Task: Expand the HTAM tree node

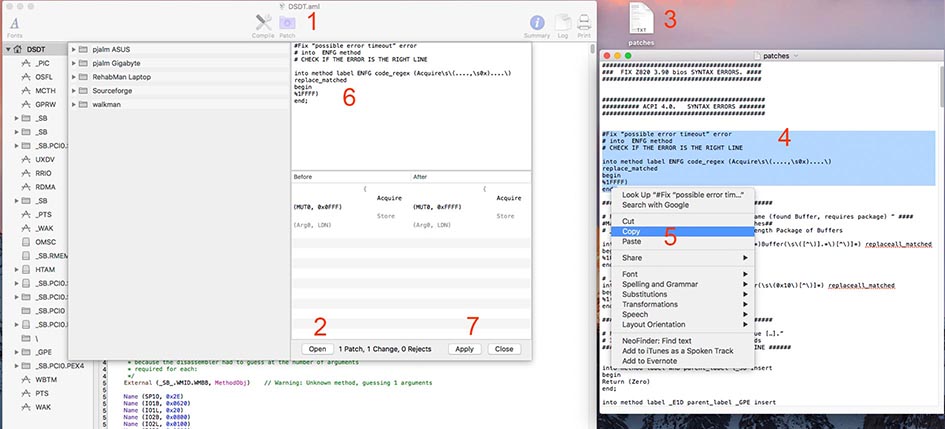Action: click(16, 269)
